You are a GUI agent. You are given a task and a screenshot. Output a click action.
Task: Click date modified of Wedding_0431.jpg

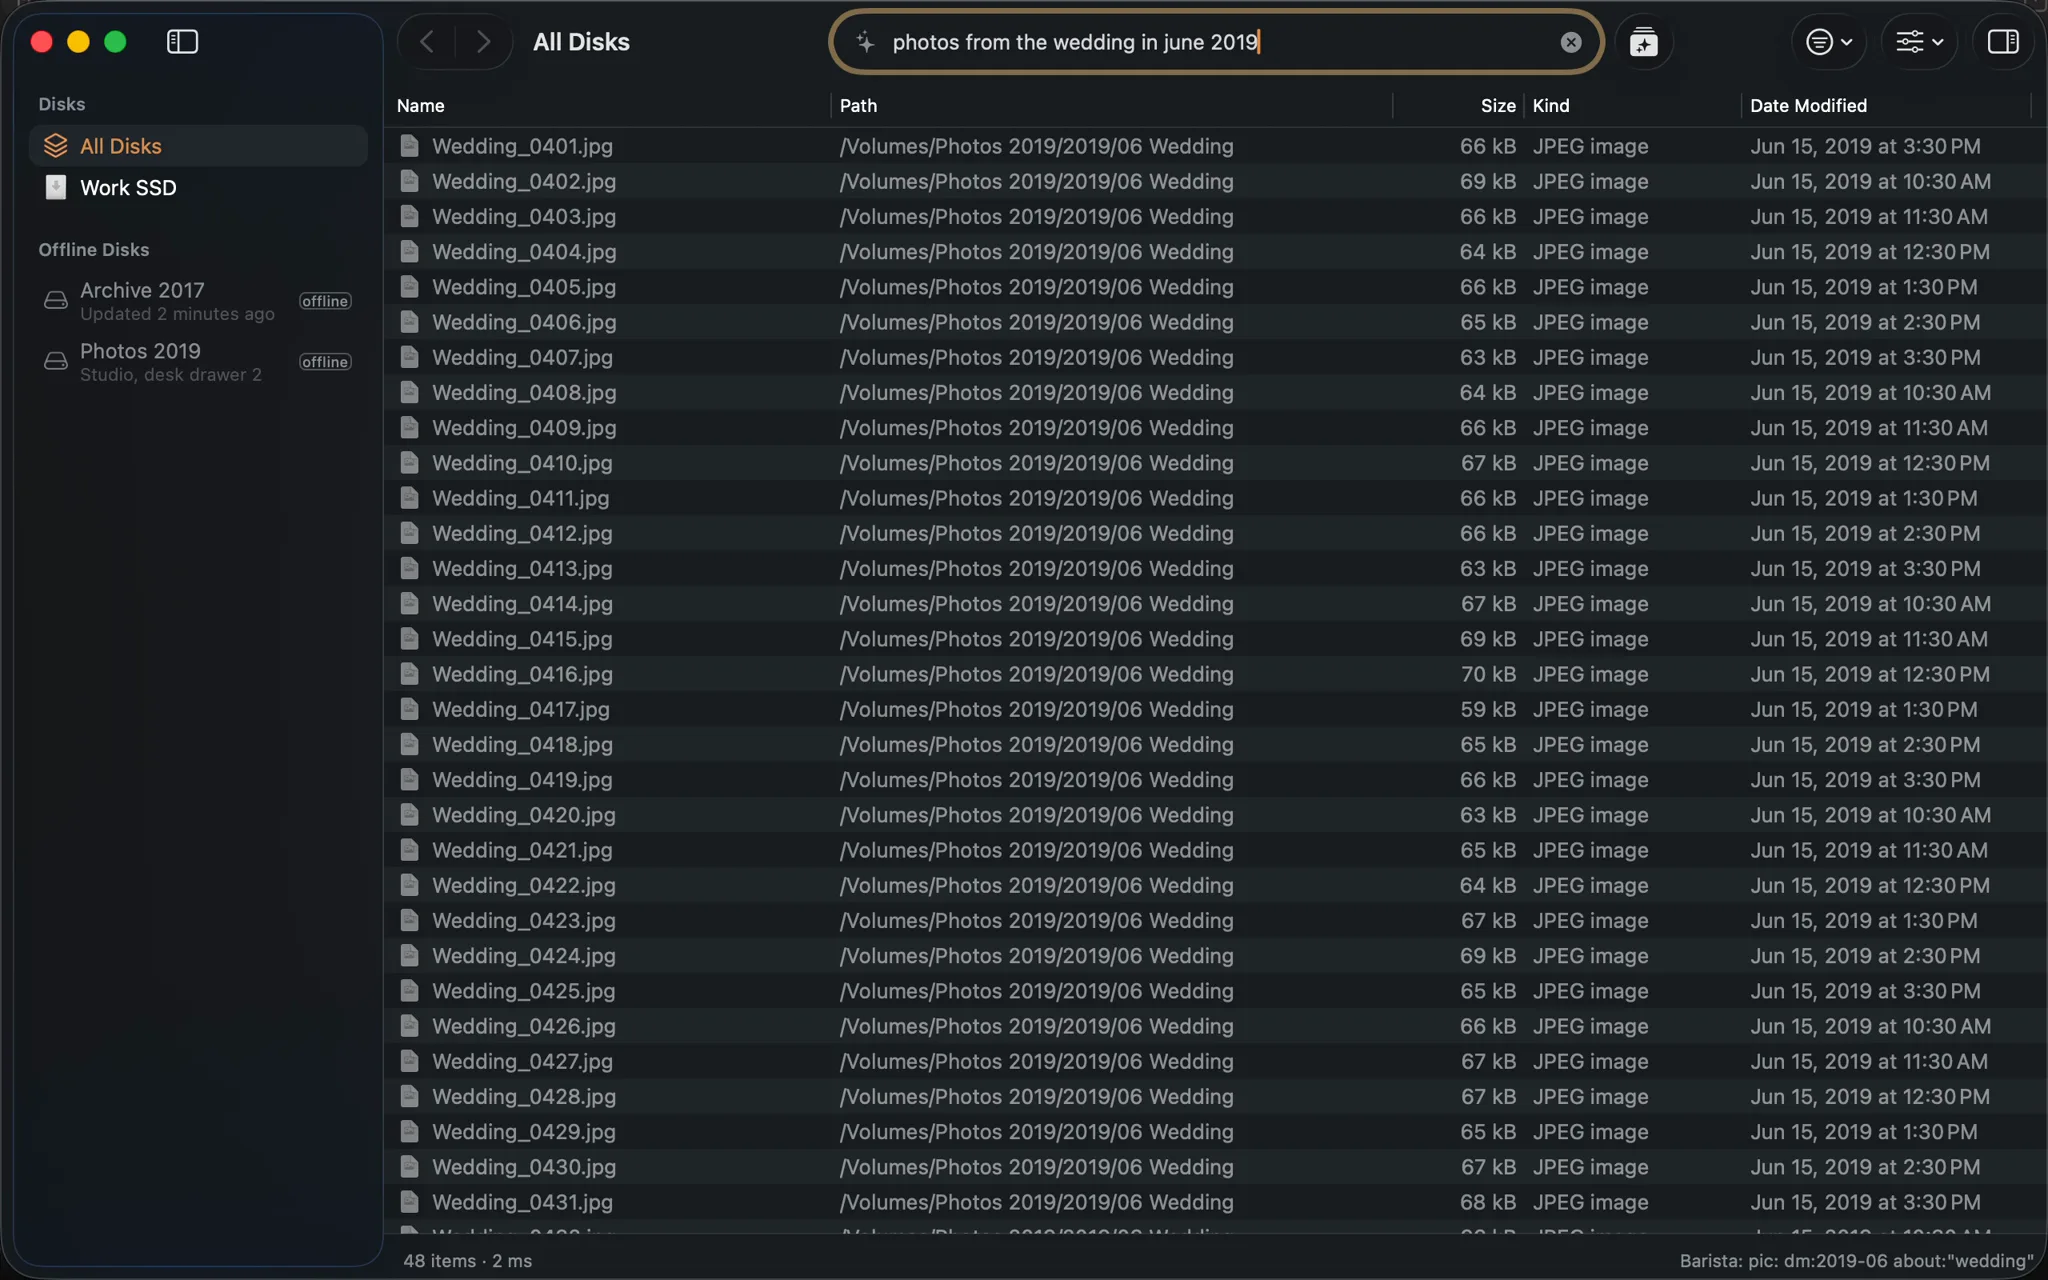pyautogui.click(x=1865, y=1202)
